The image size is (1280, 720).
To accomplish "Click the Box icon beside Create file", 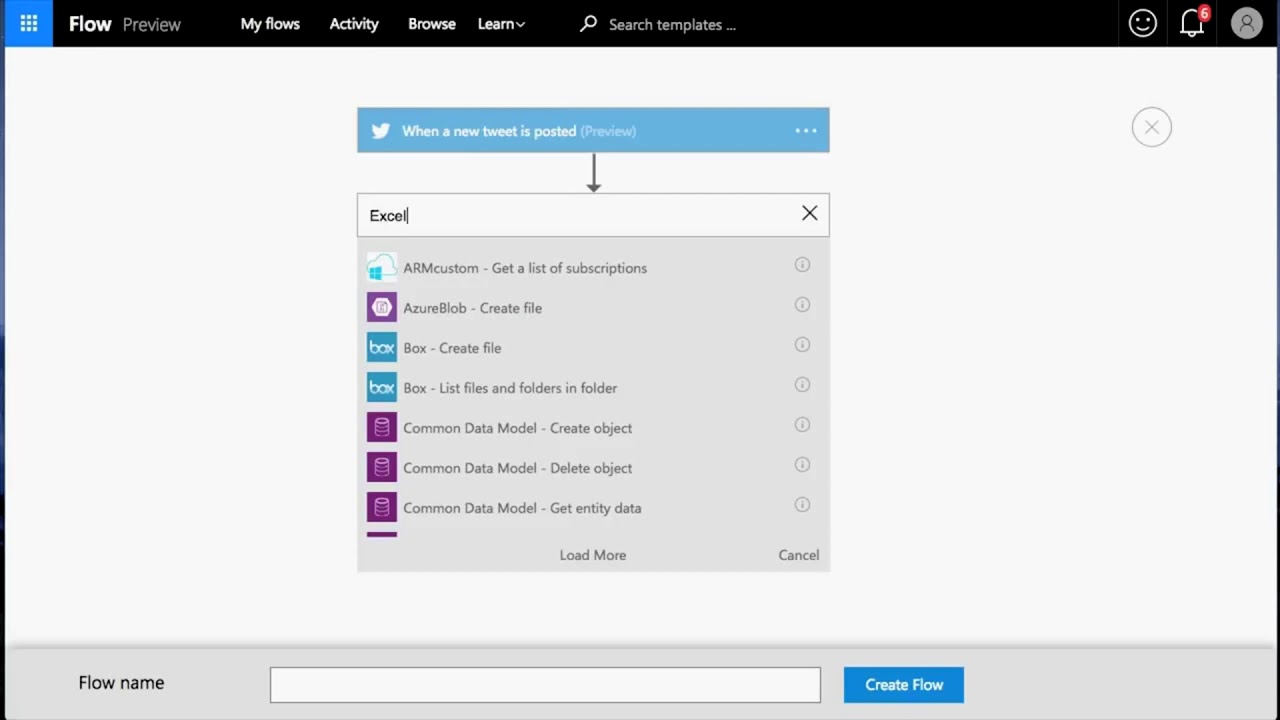I will click(x=381, y=348).
